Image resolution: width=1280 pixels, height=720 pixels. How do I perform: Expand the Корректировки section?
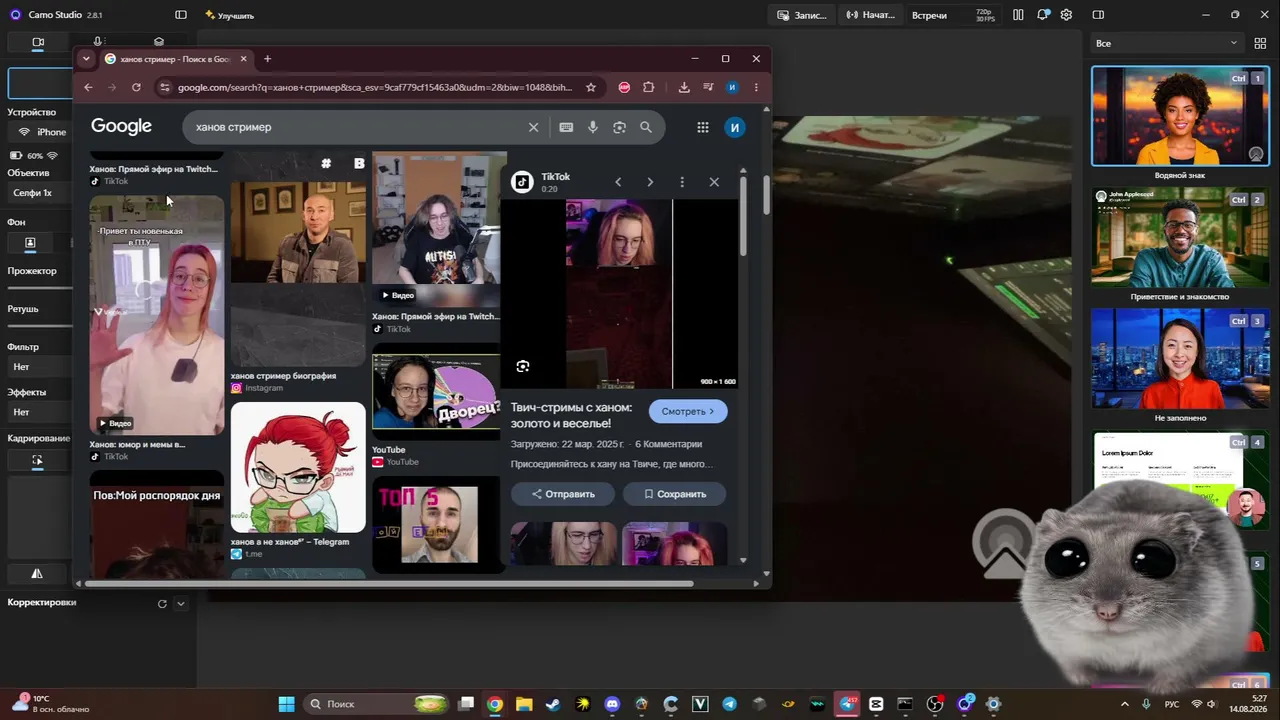pos(180,603)
